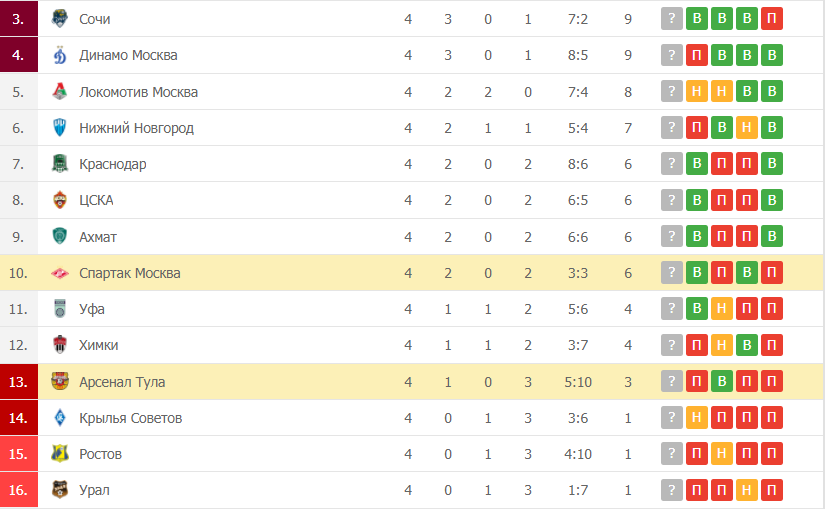This screenshot has height=509, width=825.
Task: Click first orange Н result for Локомотив Москва
Action: click(697, 92)
